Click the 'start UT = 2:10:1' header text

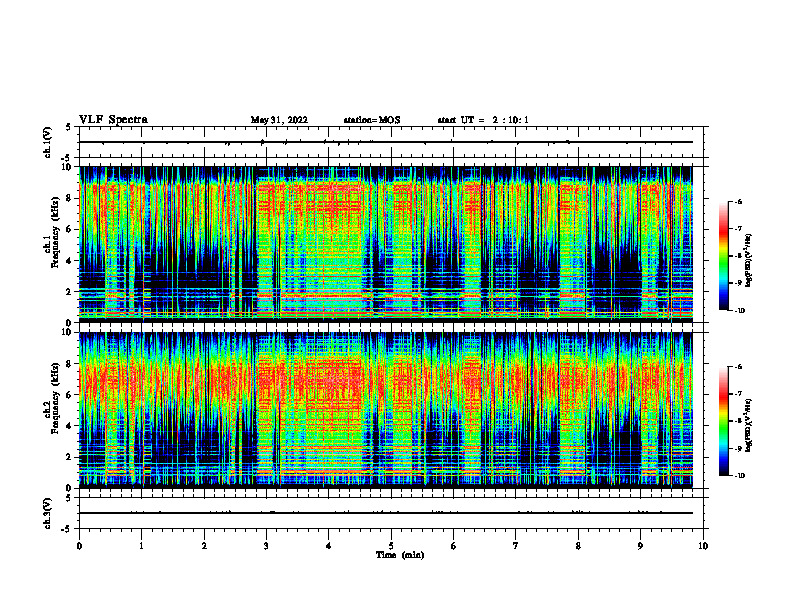tap(483, 120)
